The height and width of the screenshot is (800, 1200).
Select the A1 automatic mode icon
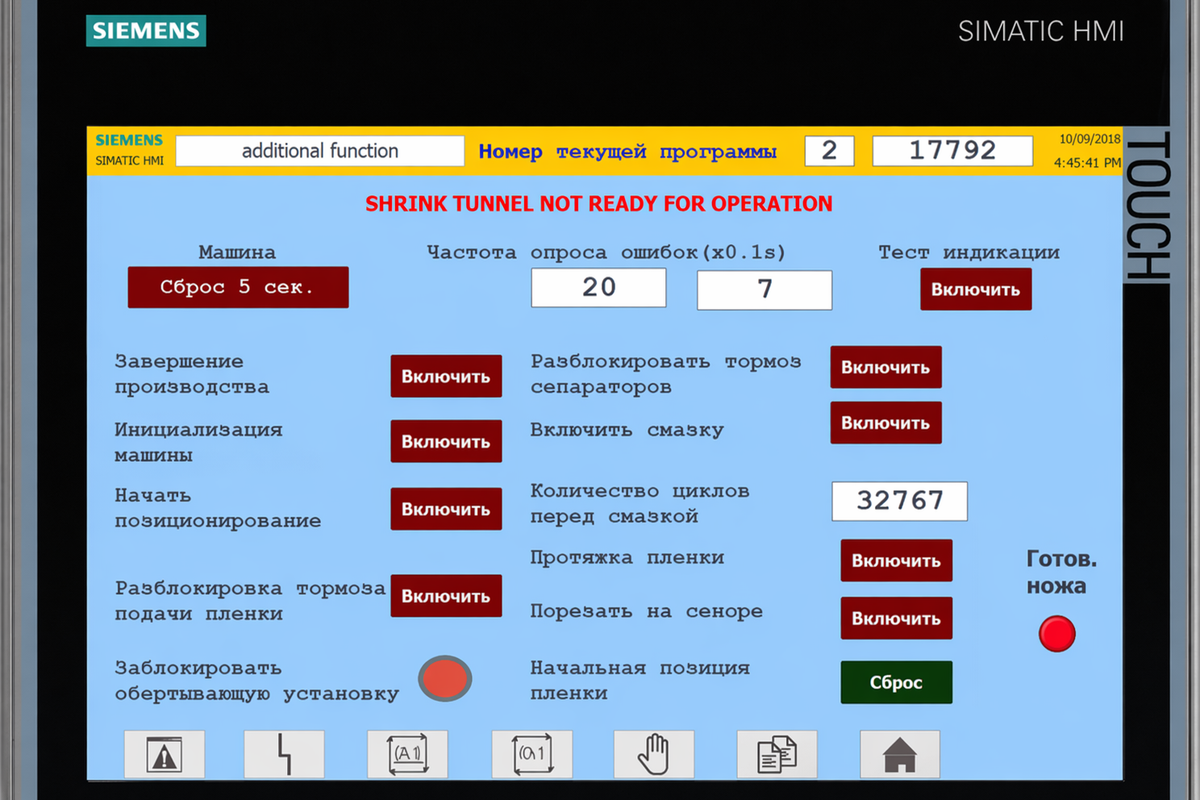(407, 754)
